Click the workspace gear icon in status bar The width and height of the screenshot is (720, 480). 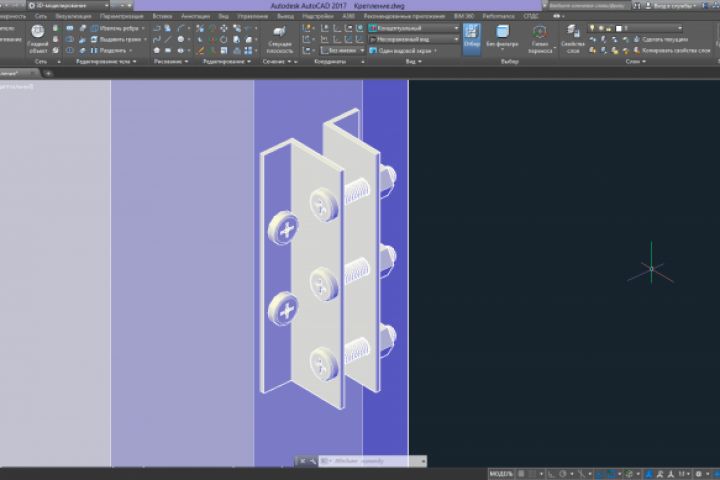pos(698,474)
